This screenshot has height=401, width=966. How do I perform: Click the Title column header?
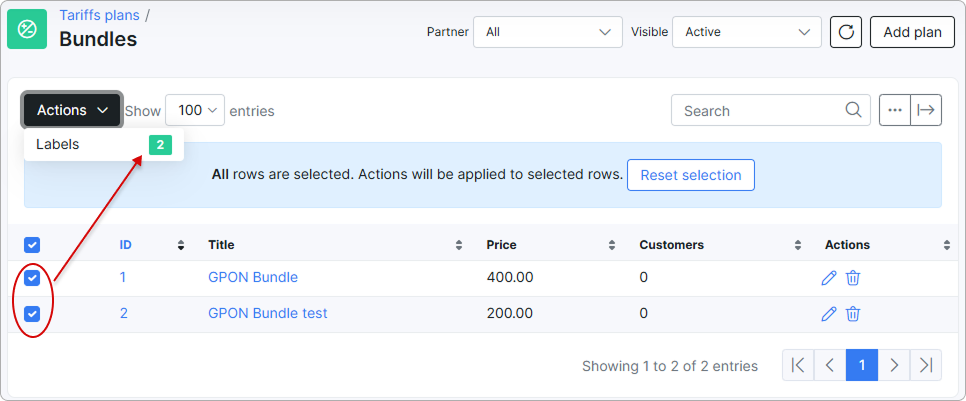(221, 245)
